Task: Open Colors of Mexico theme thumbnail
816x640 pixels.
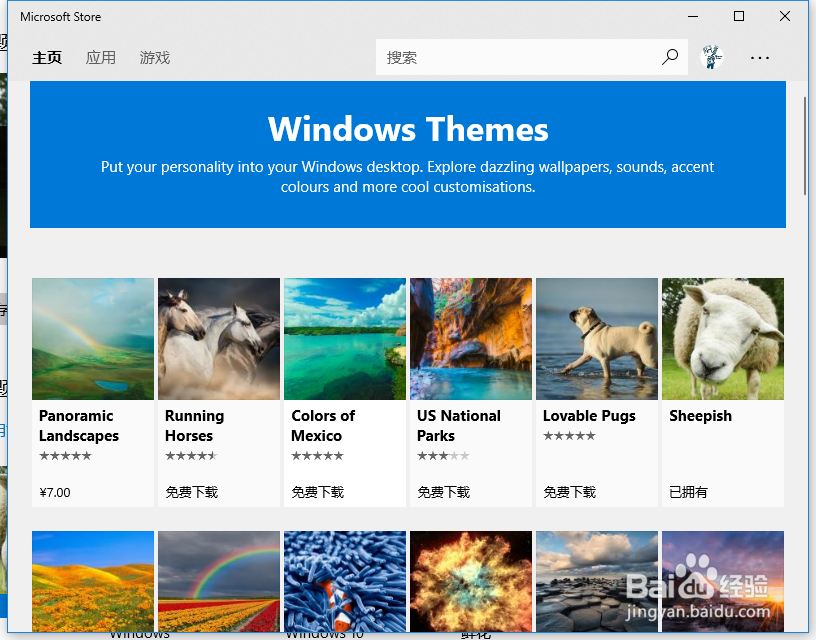Action: pyautogui.click(x=345, y=339)
